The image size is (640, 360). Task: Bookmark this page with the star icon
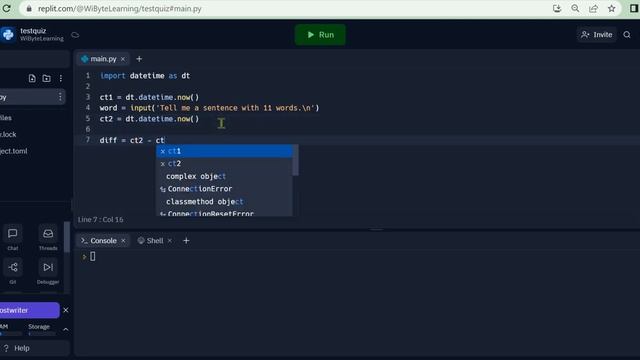click(611, 8)
